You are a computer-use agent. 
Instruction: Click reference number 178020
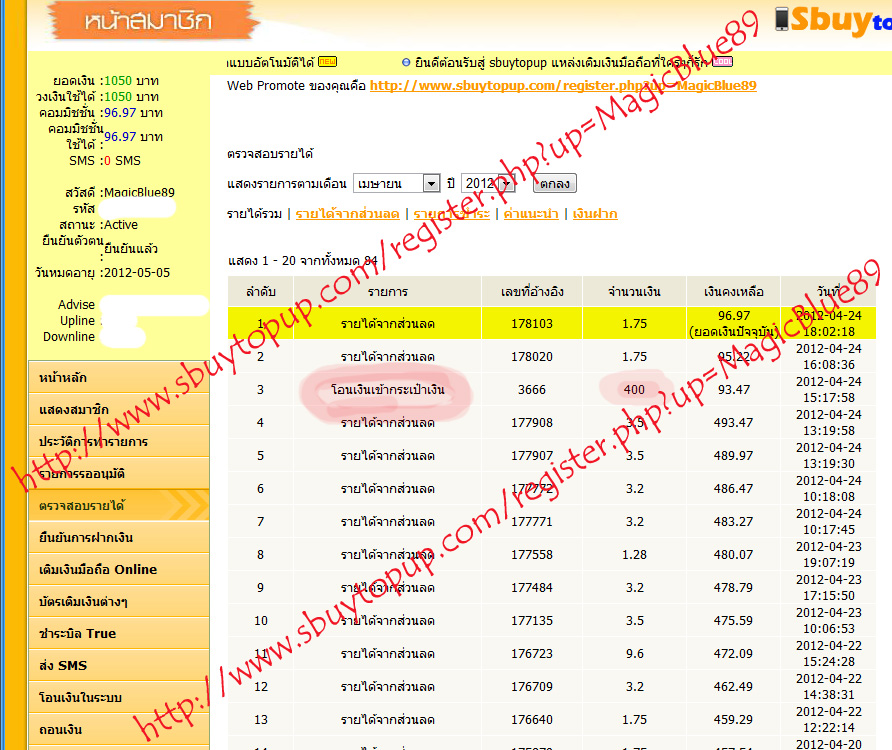[532, 357]
